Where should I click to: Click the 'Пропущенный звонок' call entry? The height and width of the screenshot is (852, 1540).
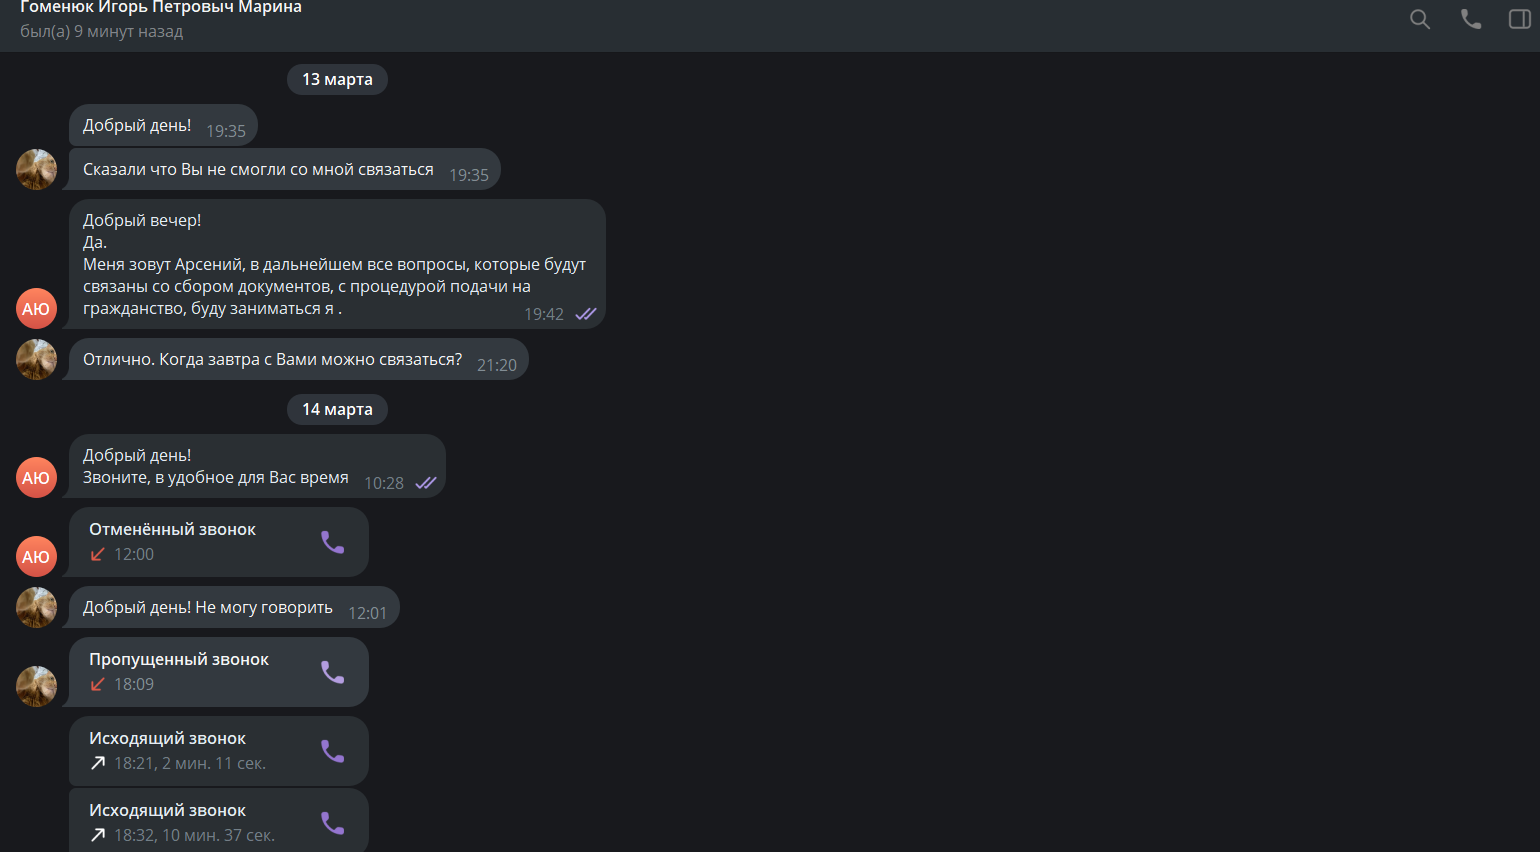[x=219, y=672]
